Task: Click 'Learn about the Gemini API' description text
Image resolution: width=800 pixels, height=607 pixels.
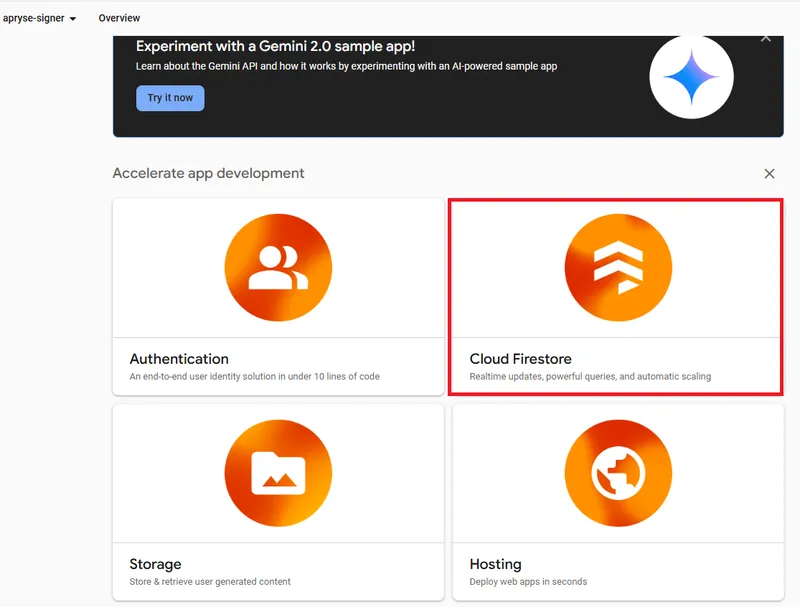Action: (x=346, y=66)
